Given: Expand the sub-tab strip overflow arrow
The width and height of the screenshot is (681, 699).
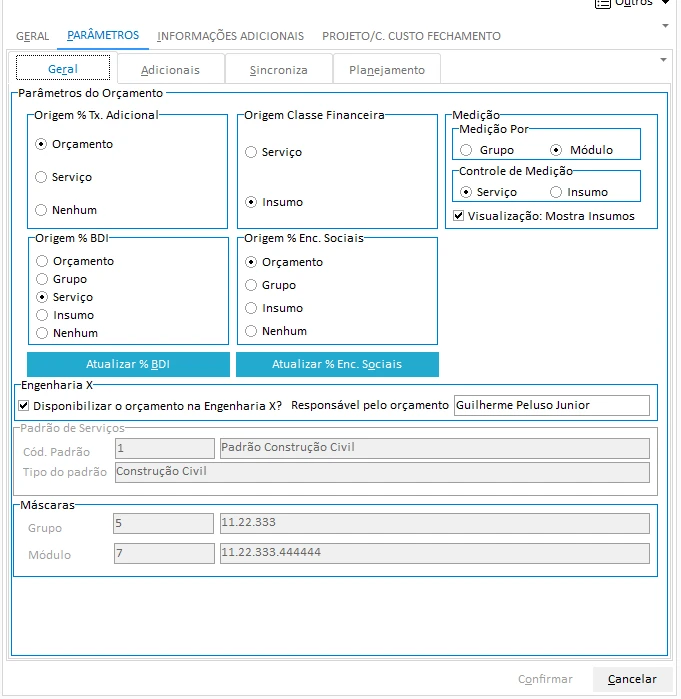Looking at the screenshot, I should click(664, 60).
